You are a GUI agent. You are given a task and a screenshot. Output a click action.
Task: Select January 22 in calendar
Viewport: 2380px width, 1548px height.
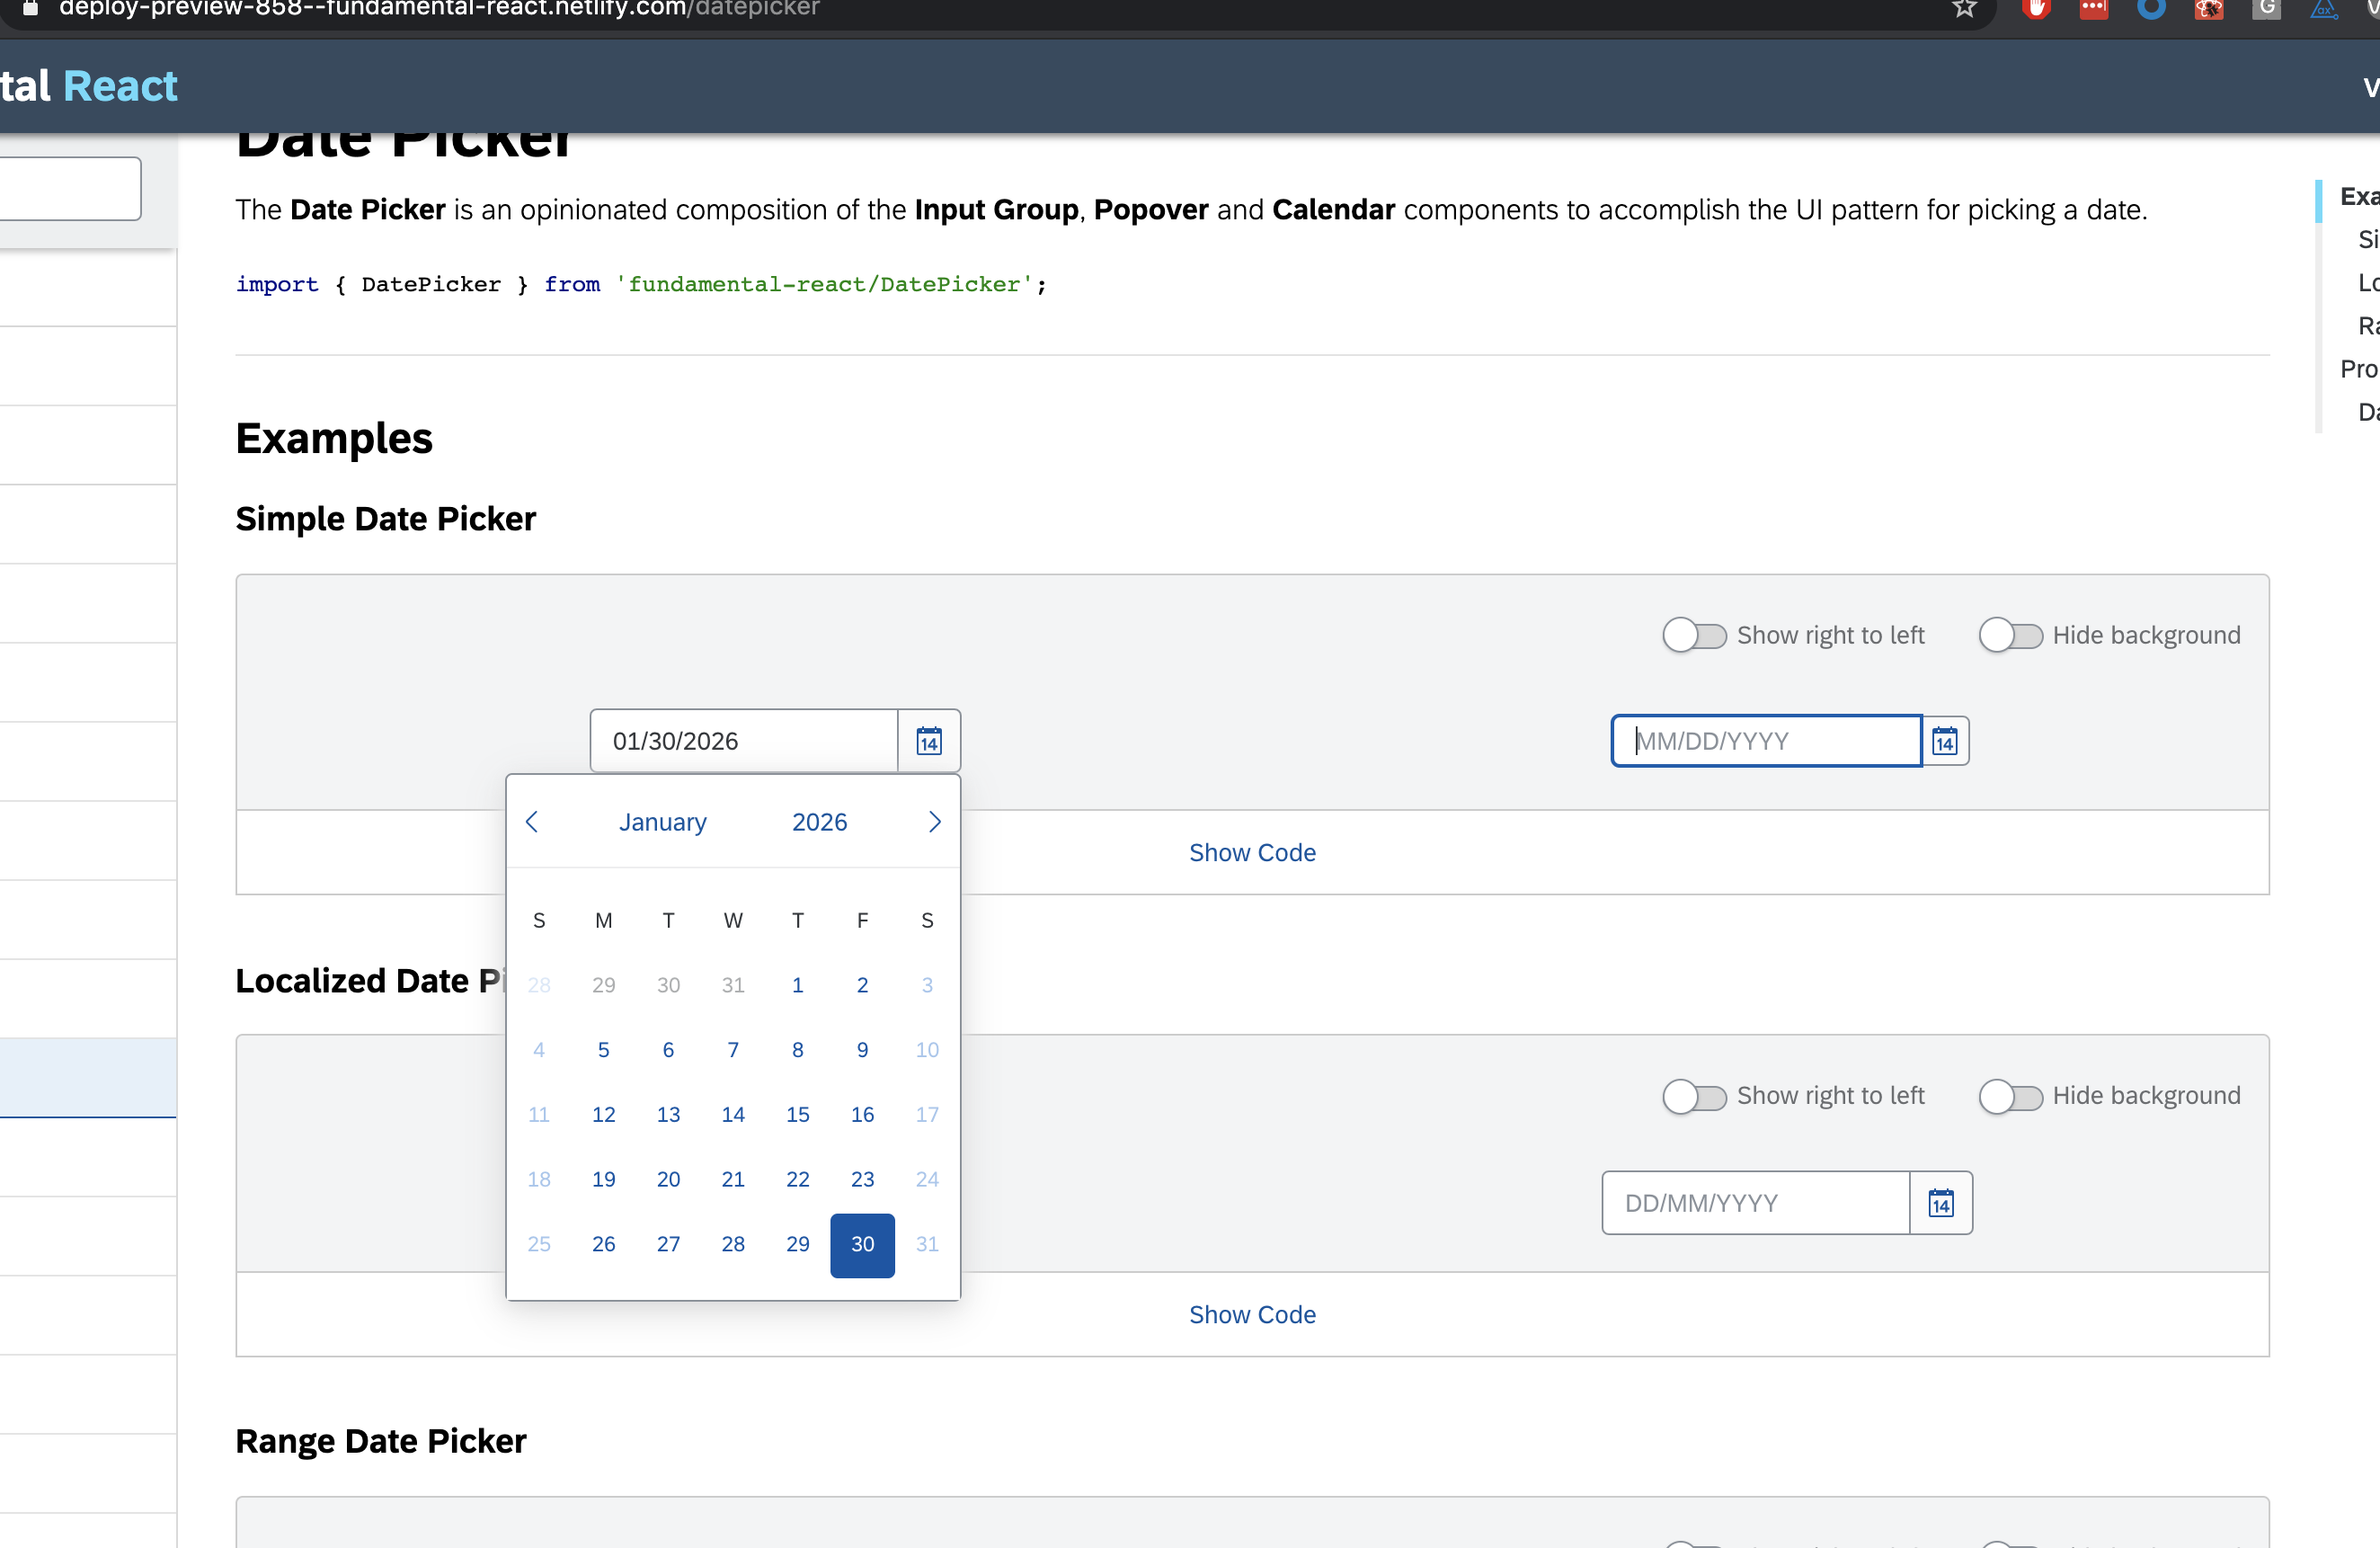[797, 1179]
